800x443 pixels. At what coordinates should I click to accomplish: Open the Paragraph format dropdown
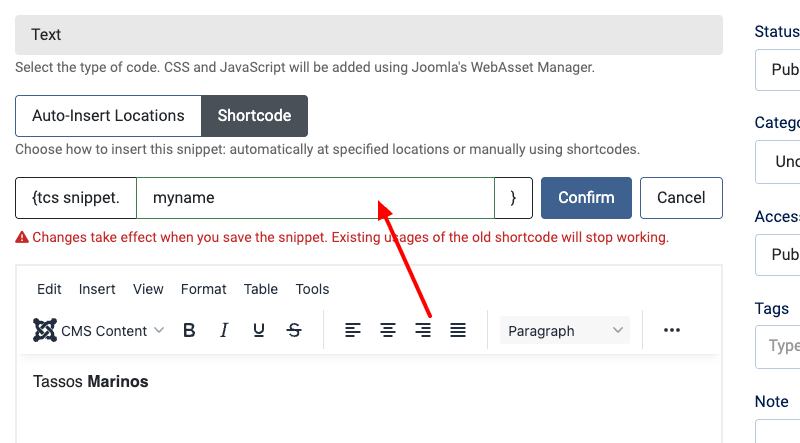(565, 331)
